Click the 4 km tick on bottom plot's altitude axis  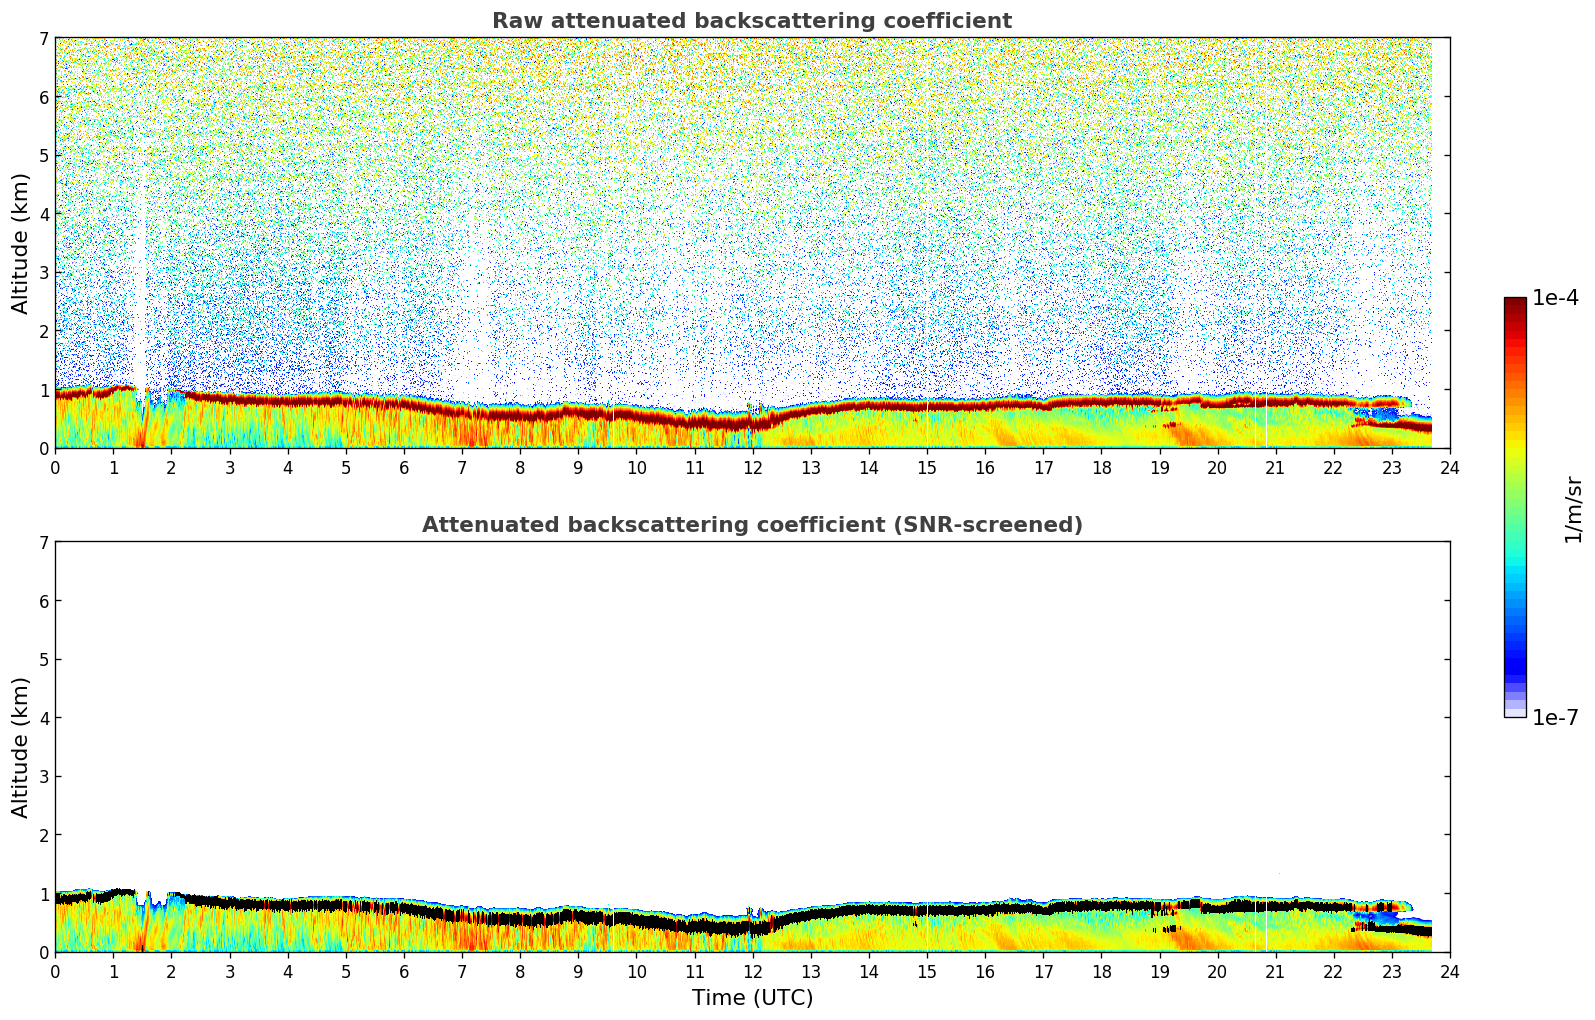click(44, 718)
